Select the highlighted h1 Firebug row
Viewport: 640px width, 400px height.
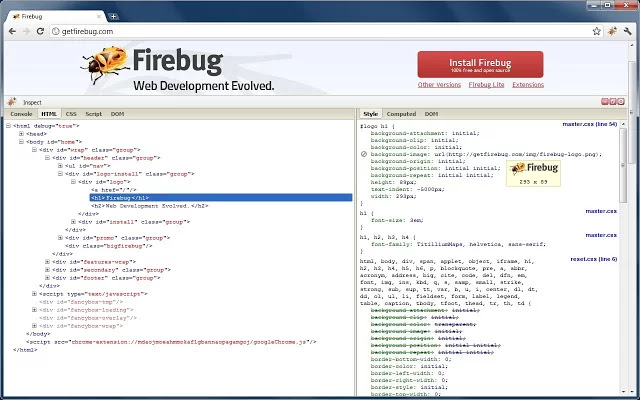[x=221, y=198]
